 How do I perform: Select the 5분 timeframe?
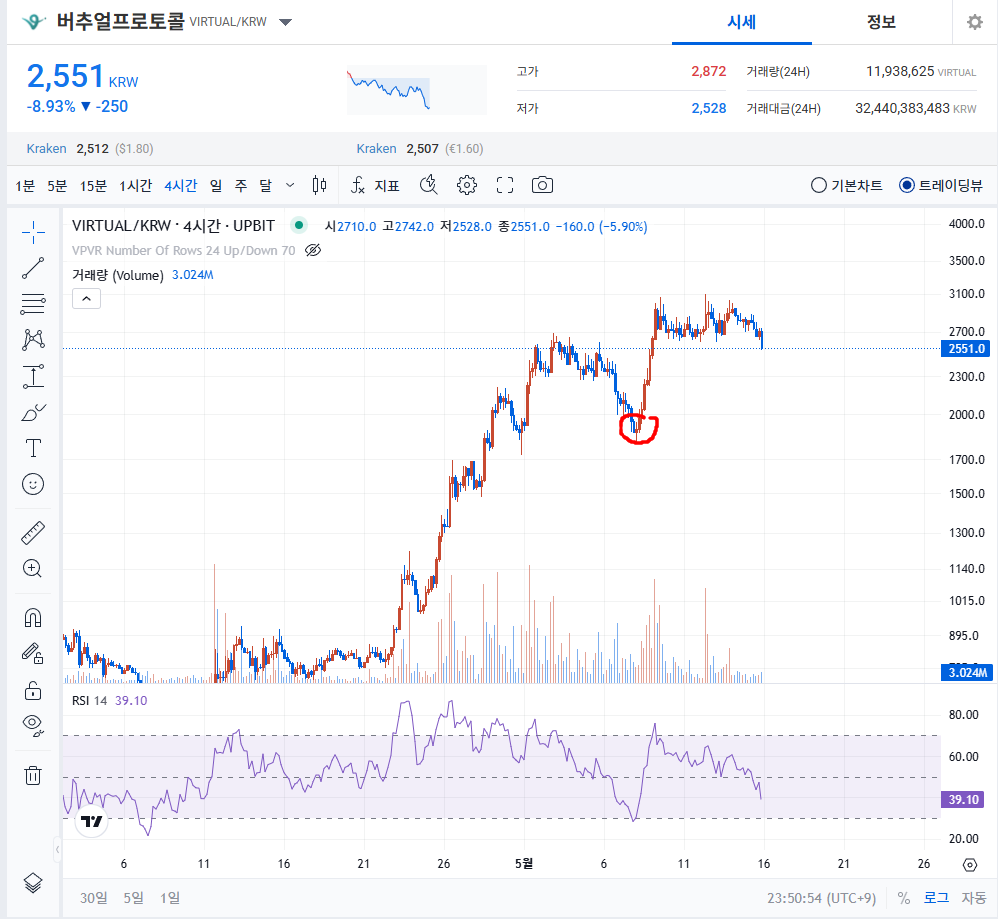[x=57, y=185]
